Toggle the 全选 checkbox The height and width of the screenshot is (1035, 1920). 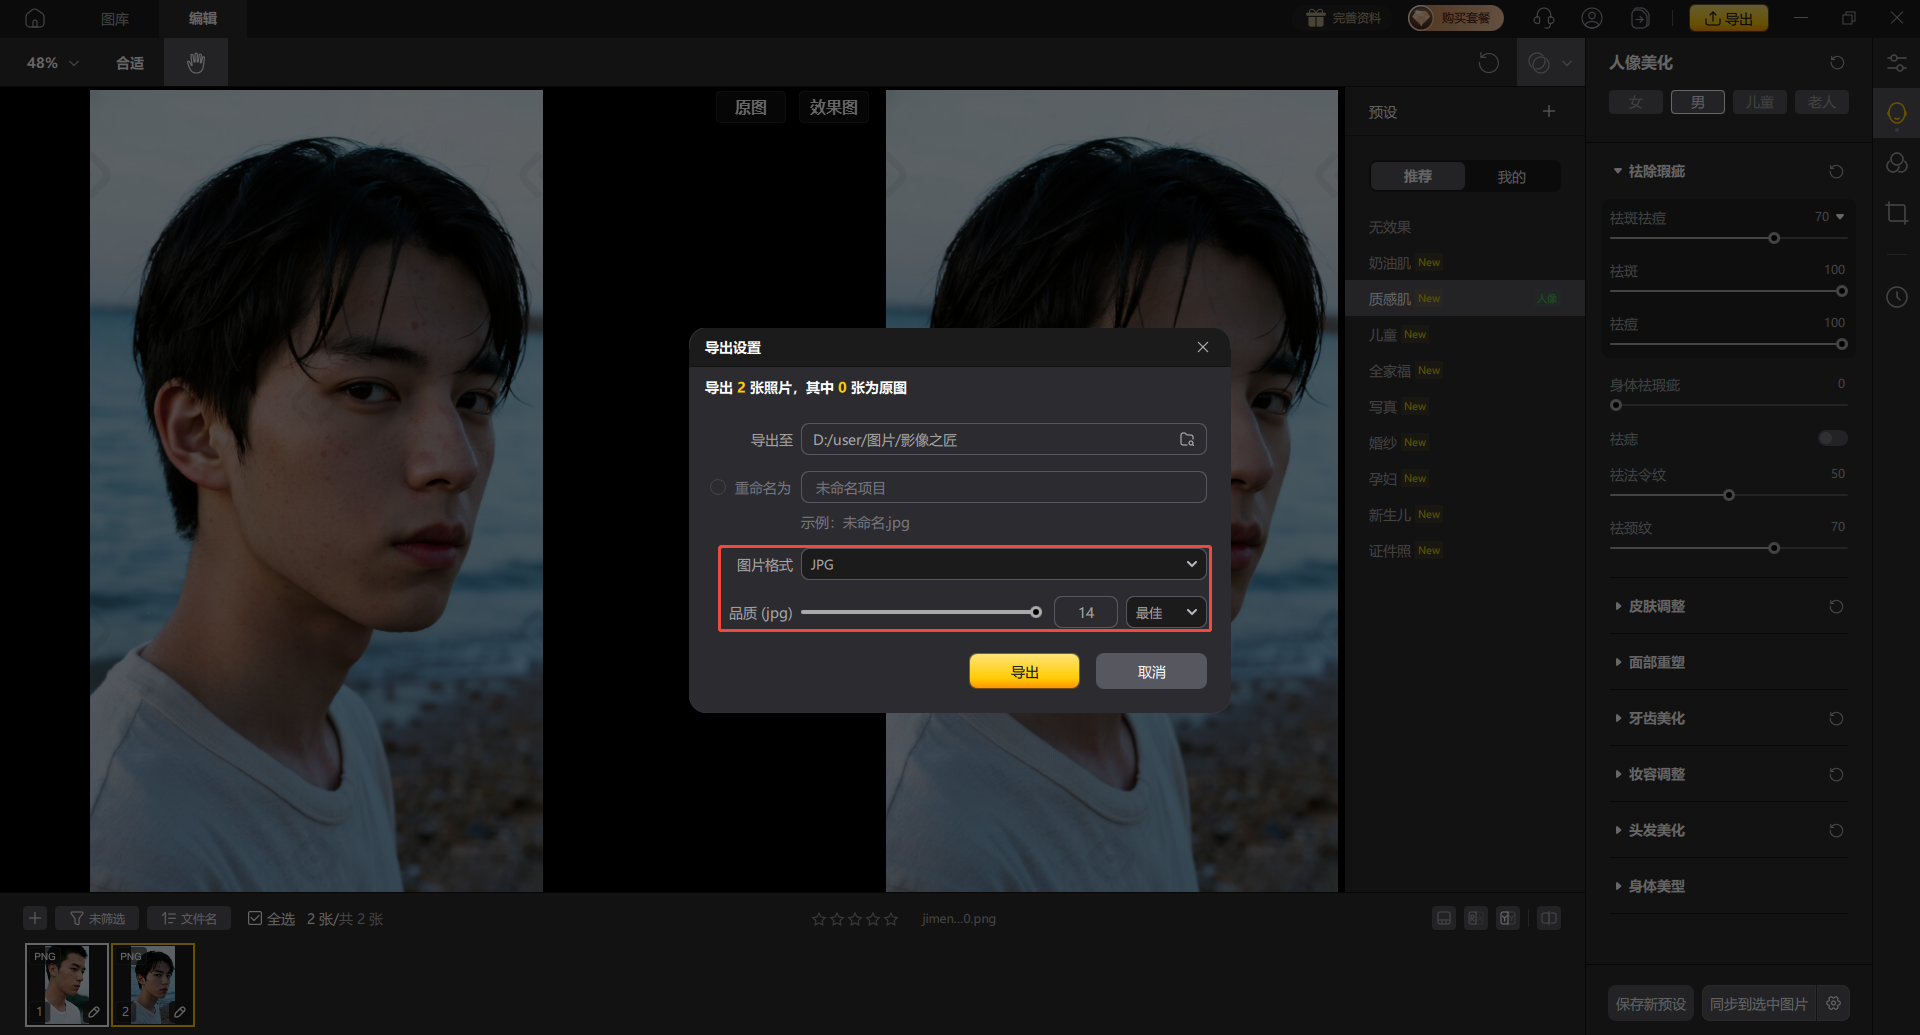[x=255, y=918]
